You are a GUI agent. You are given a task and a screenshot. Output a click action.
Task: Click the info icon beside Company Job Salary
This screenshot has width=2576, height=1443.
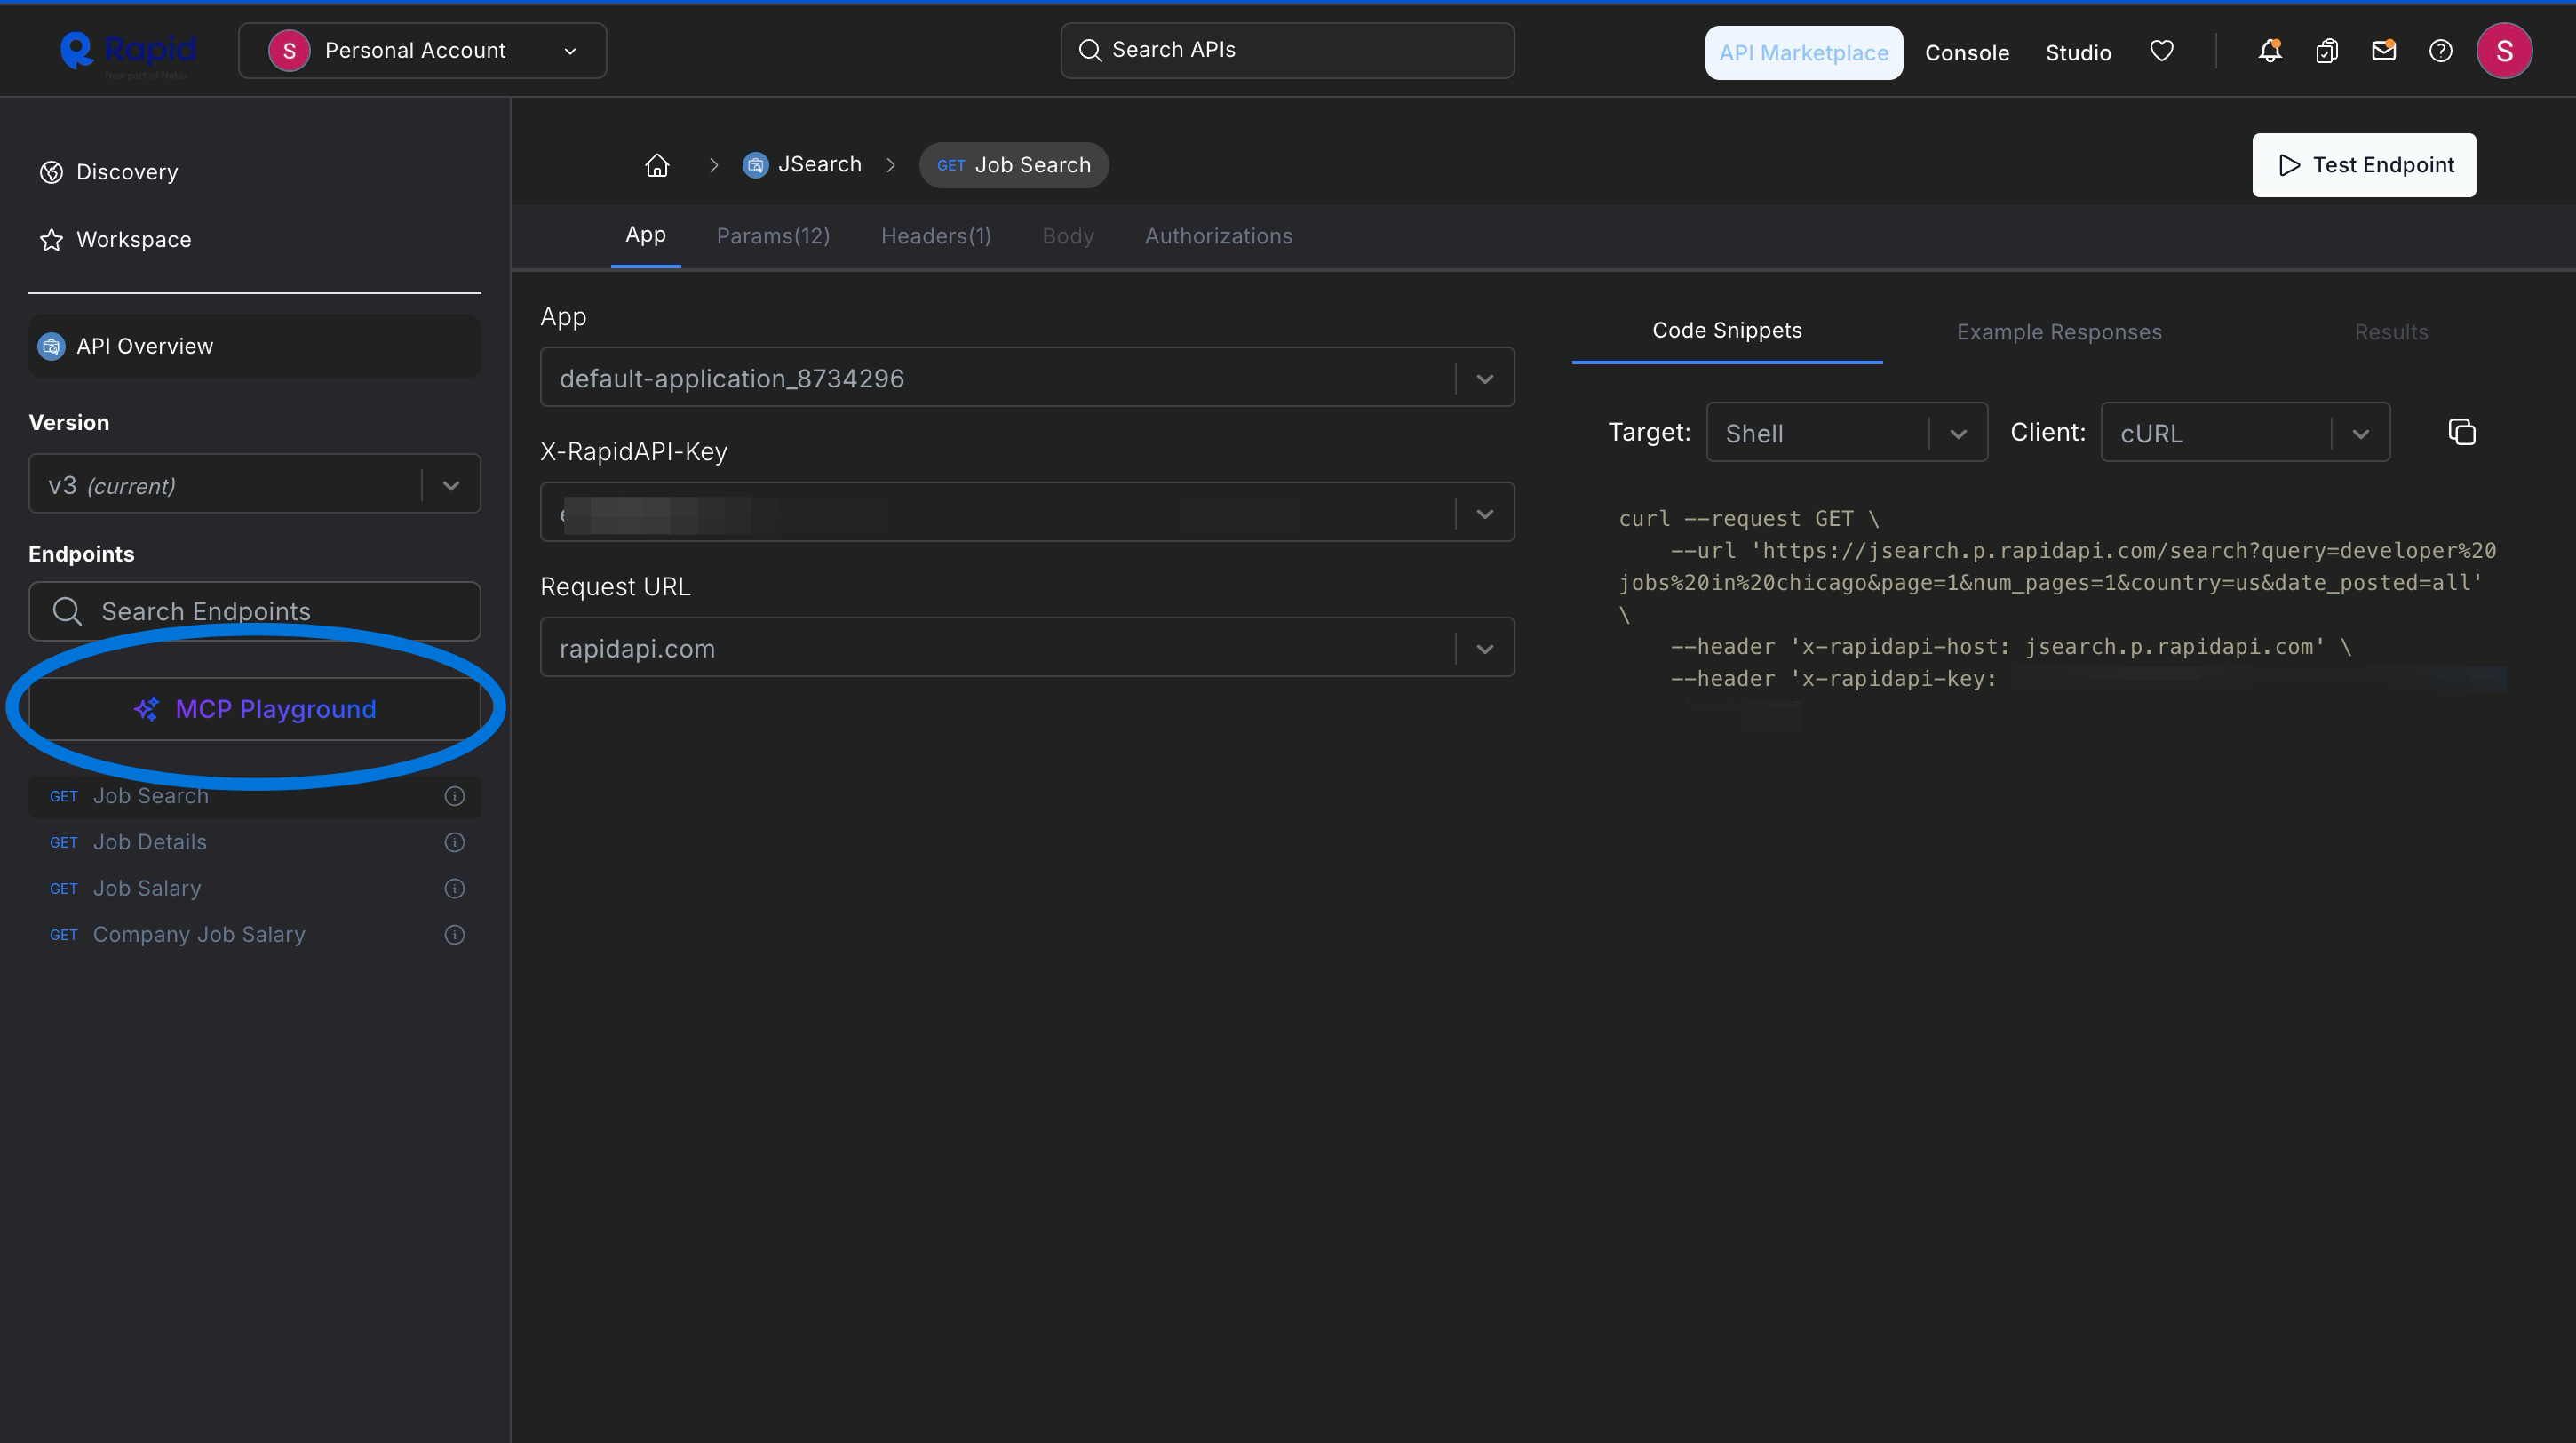[x=454, y=934]
